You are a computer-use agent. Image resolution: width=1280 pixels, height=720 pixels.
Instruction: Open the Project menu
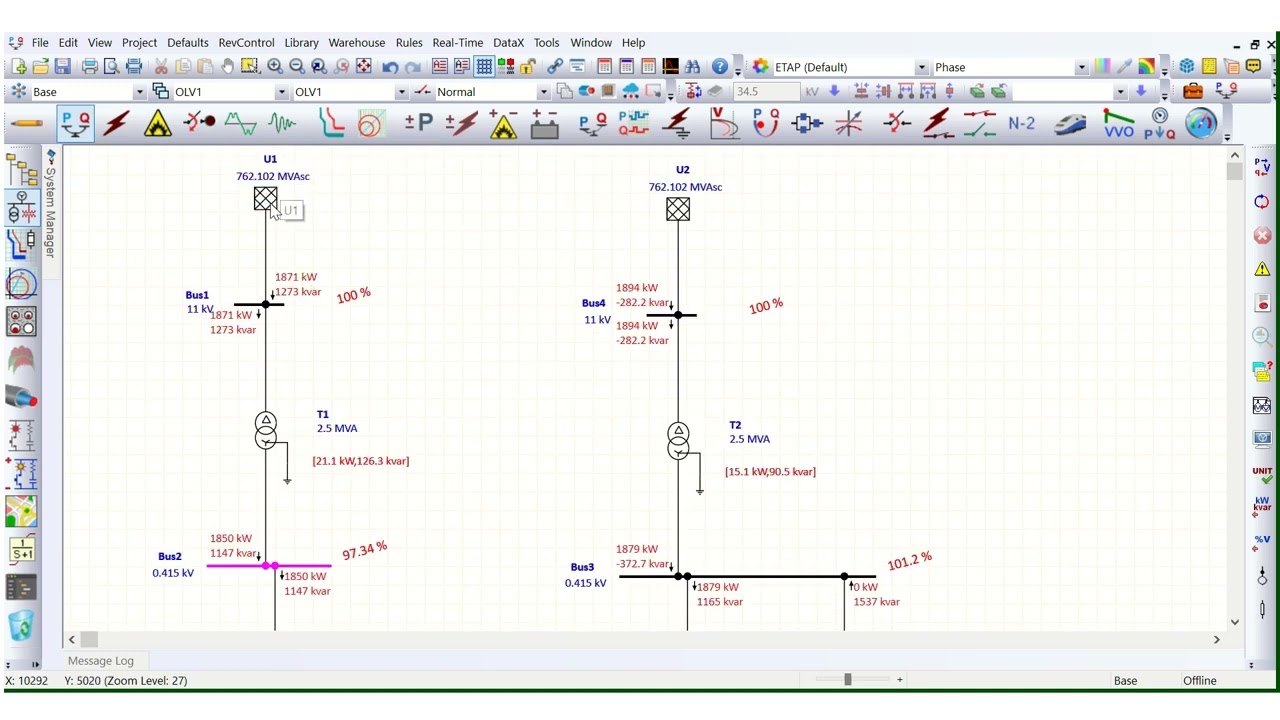139,43
